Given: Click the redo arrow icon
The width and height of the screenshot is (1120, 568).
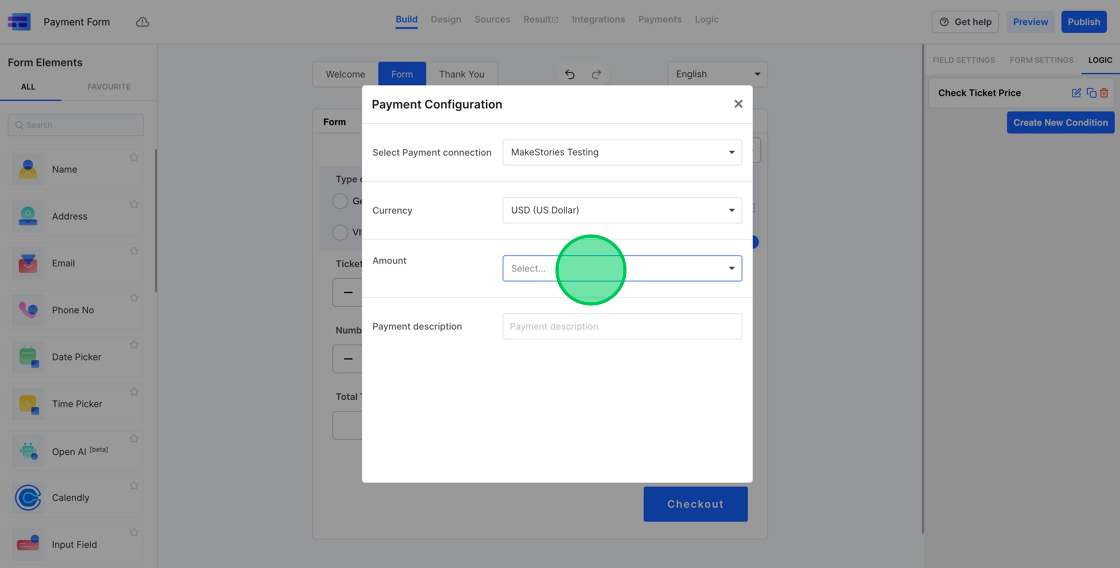Looking at the screenshot, I should click(x=597, y=74).
